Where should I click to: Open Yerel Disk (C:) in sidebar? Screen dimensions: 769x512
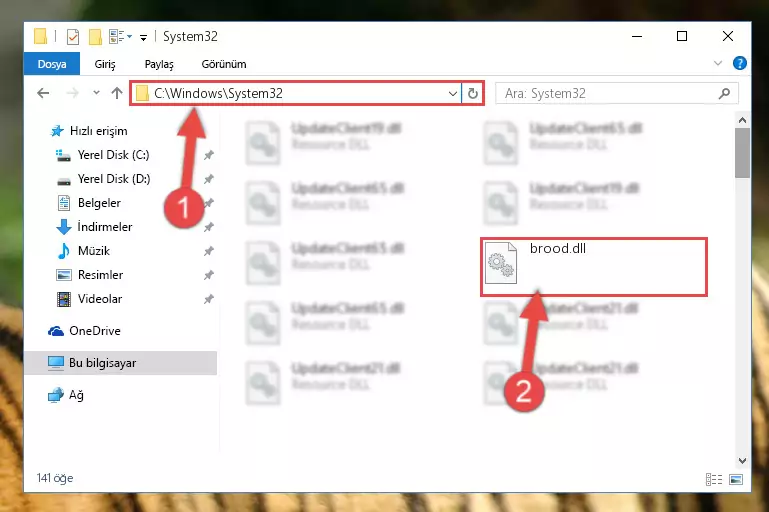113,155
